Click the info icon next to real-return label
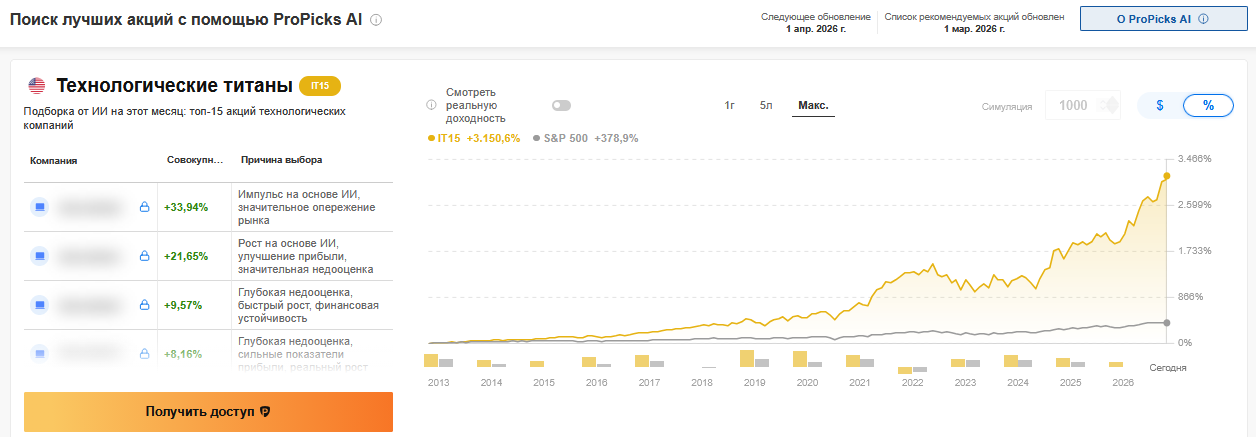Image resolution: width=1256 pixels, height=437 pixels. (x=432, y=105)
